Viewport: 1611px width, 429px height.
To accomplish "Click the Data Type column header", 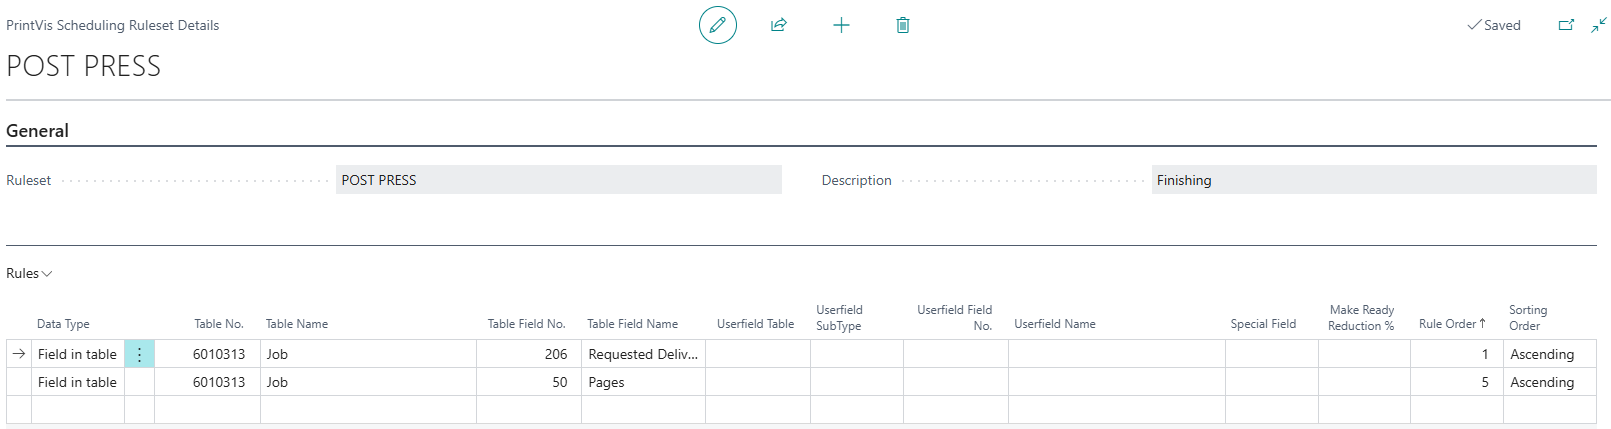I will click(x=63, y=324).
